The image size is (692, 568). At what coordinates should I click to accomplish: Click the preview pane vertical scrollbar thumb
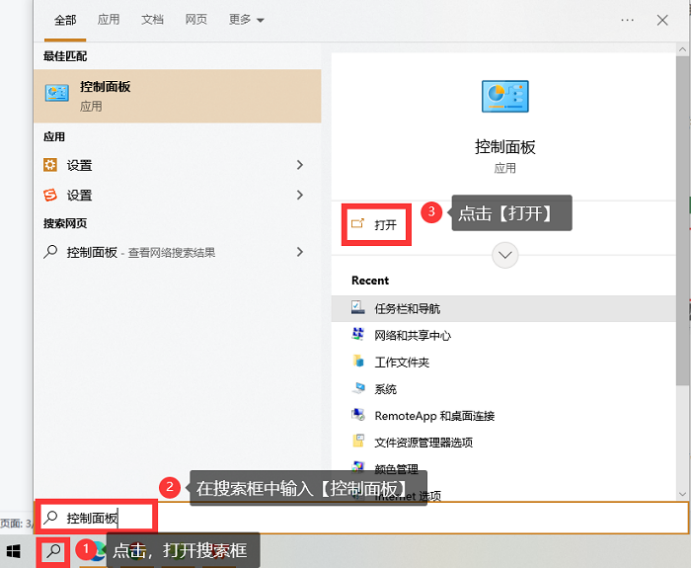[x=682, y=221]
